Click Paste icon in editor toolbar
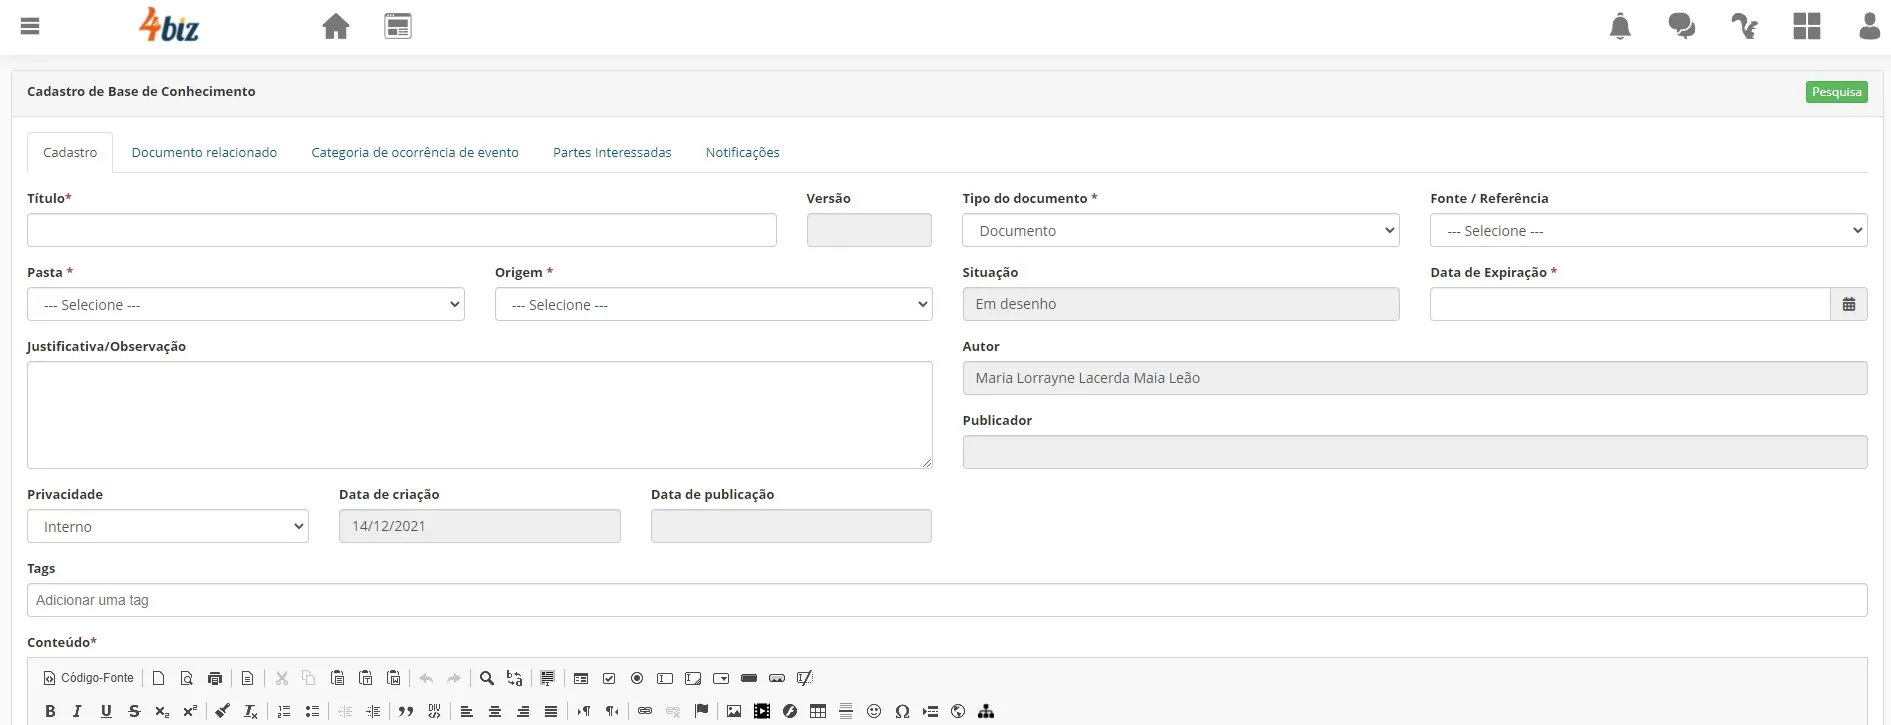The height and width of the screenshot is (725, 1891). click(338, 678)
